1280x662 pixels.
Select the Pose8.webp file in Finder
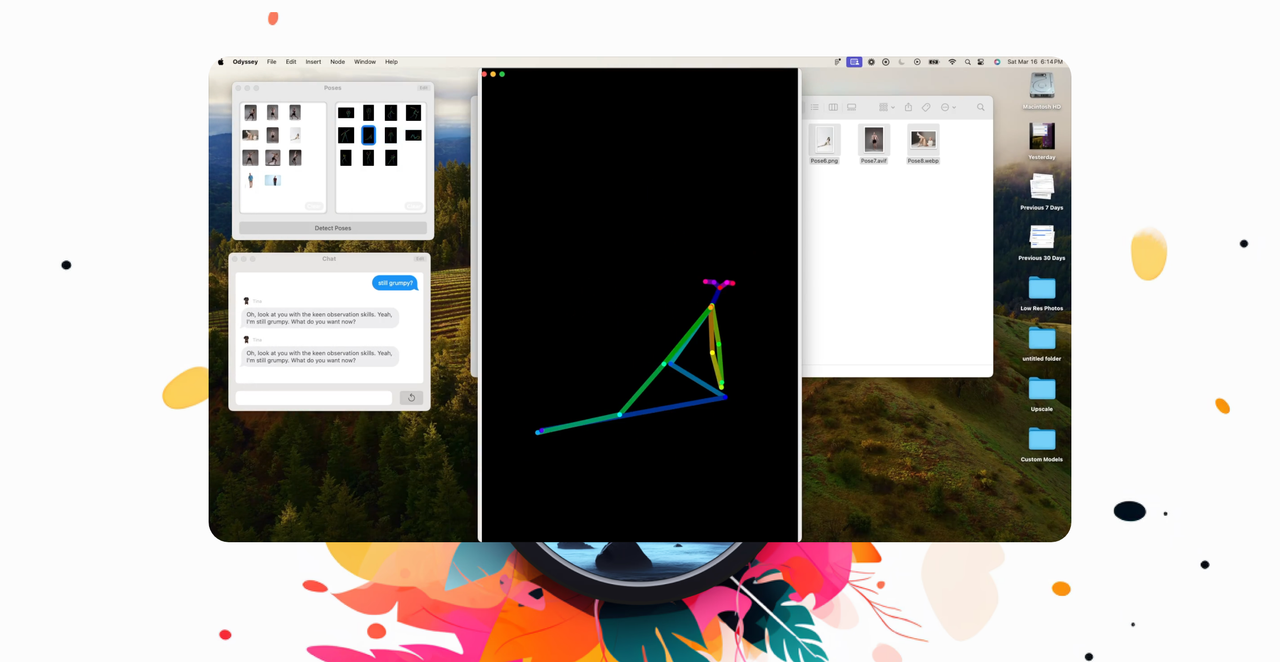923,144
